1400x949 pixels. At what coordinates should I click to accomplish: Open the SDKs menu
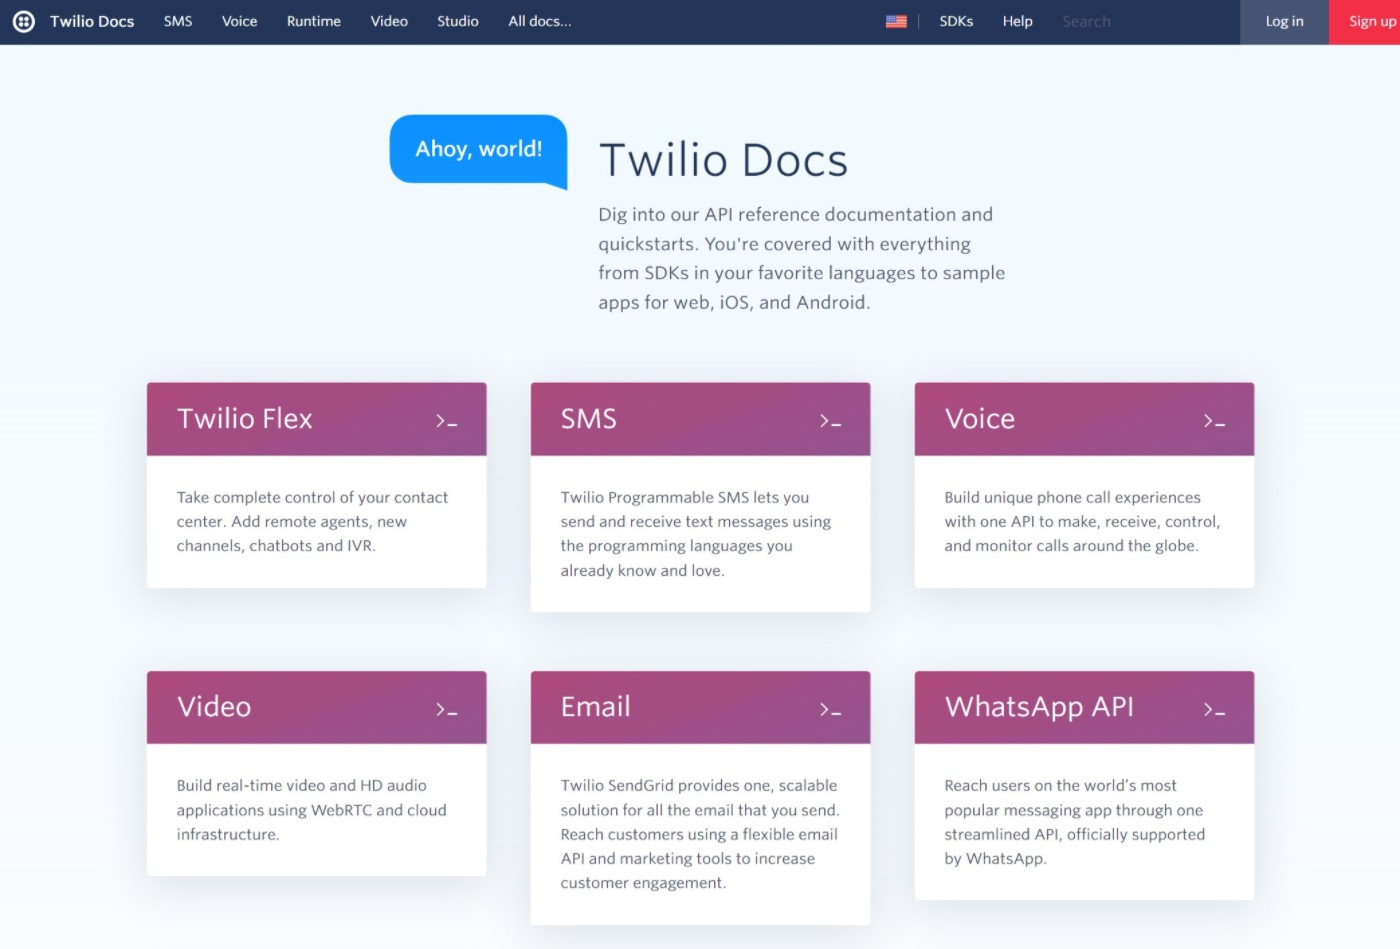click(x=955, y=20)
